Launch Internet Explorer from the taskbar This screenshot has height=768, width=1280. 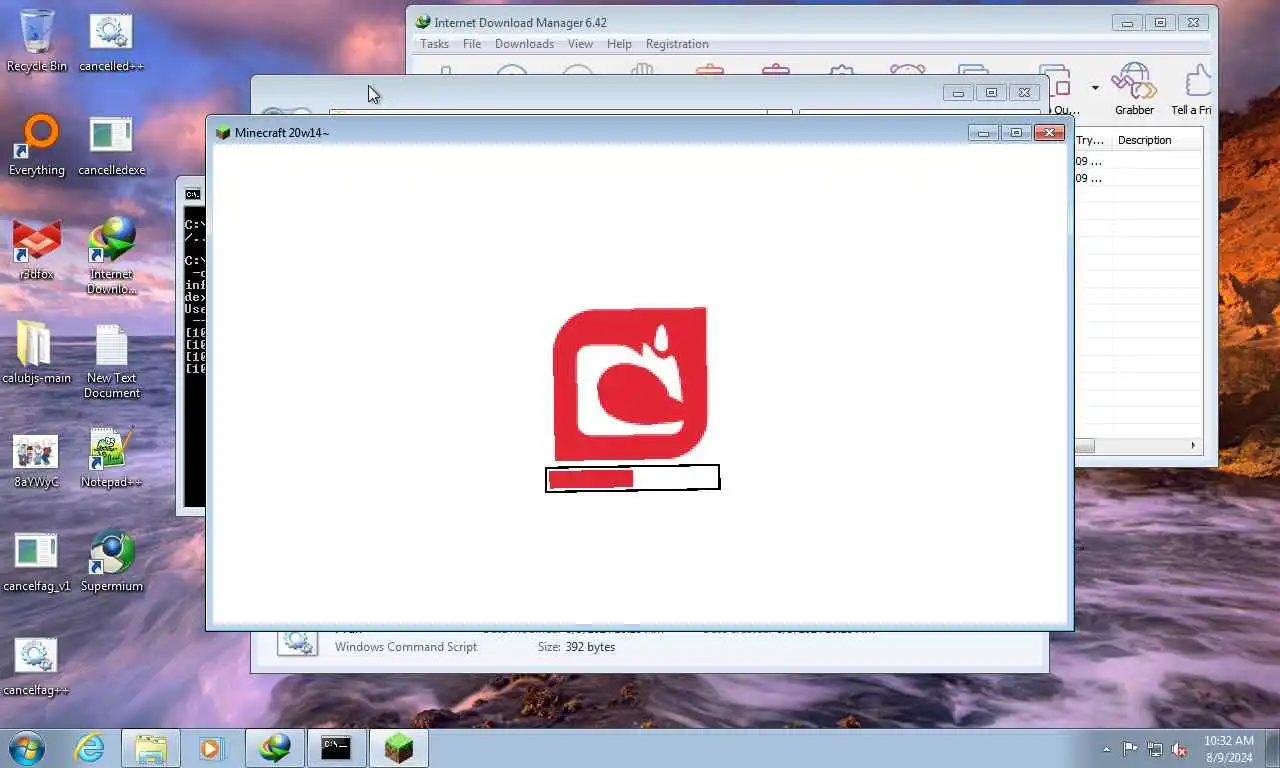coord(89,748)
